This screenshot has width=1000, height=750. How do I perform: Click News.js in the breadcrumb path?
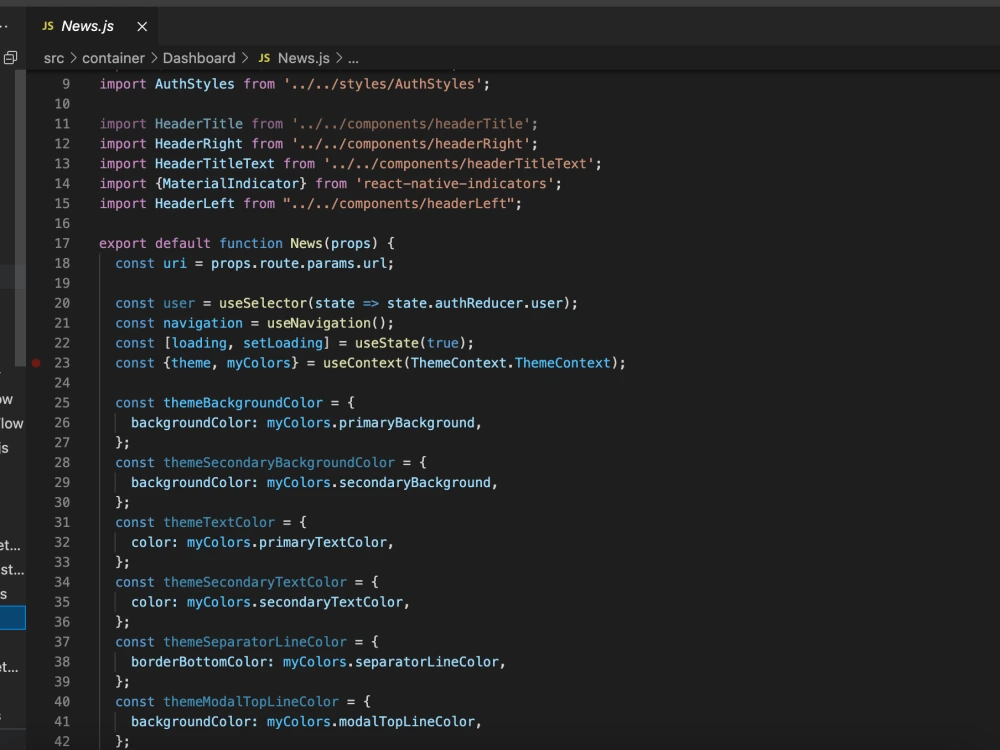[304, 58]
